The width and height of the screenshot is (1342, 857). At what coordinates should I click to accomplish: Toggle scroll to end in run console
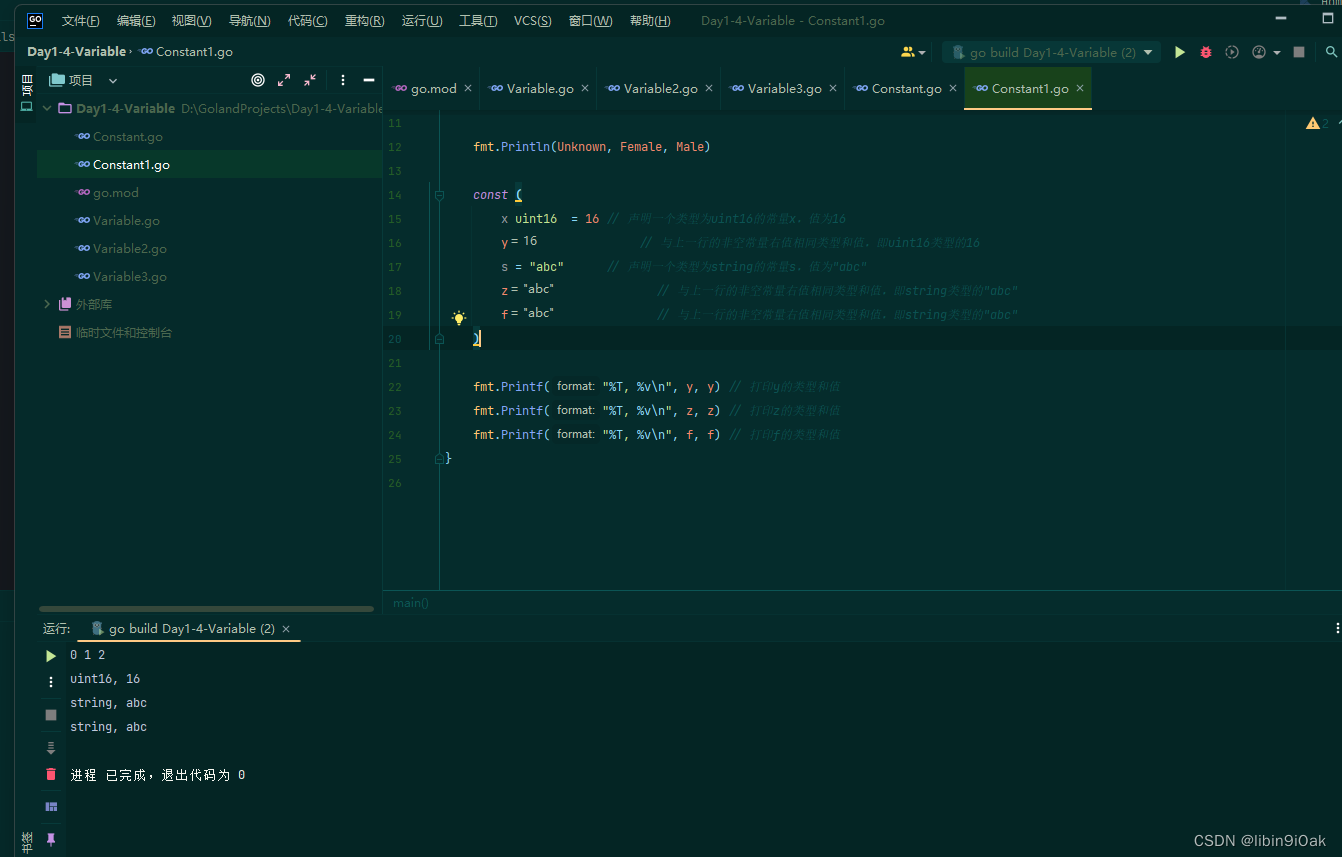coord(51,748)
